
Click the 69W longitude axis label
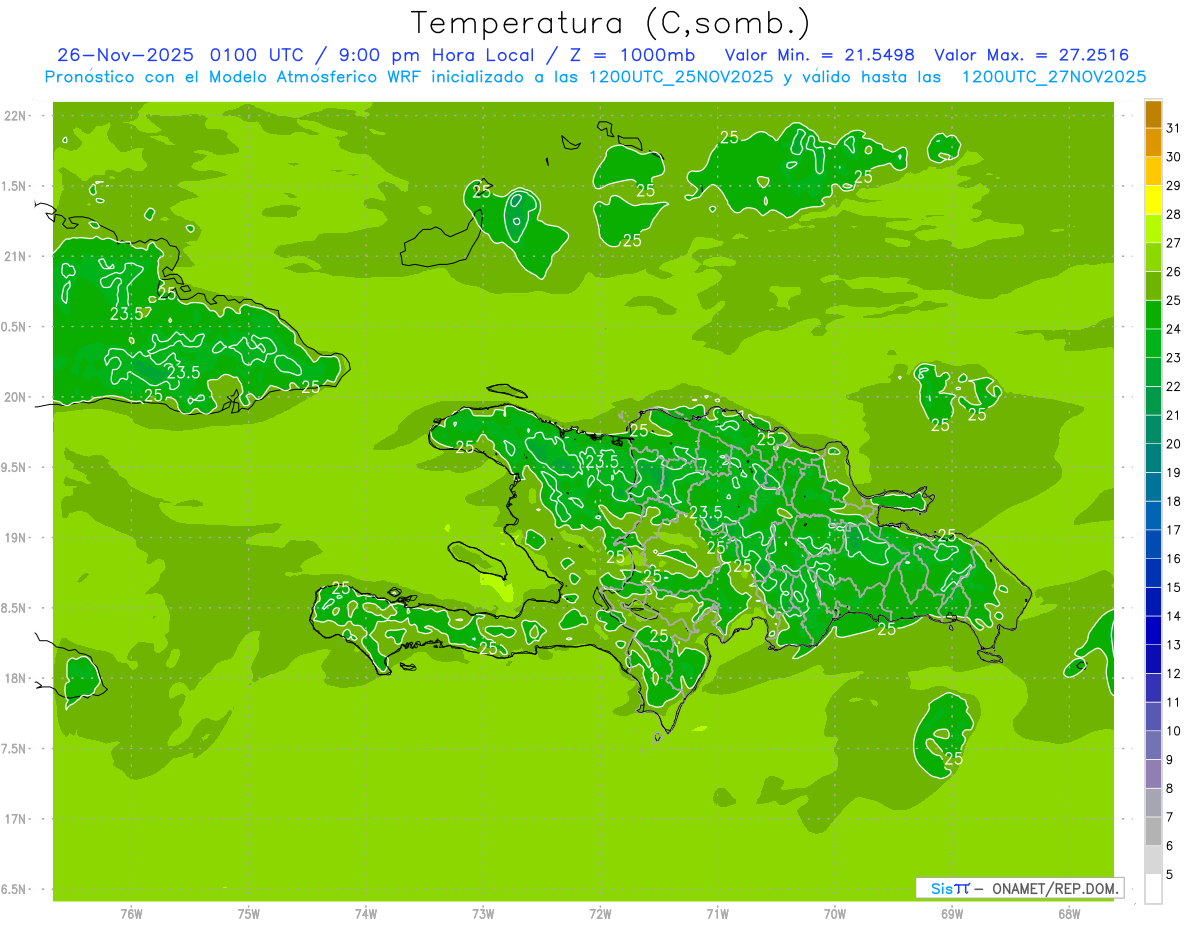952,914
